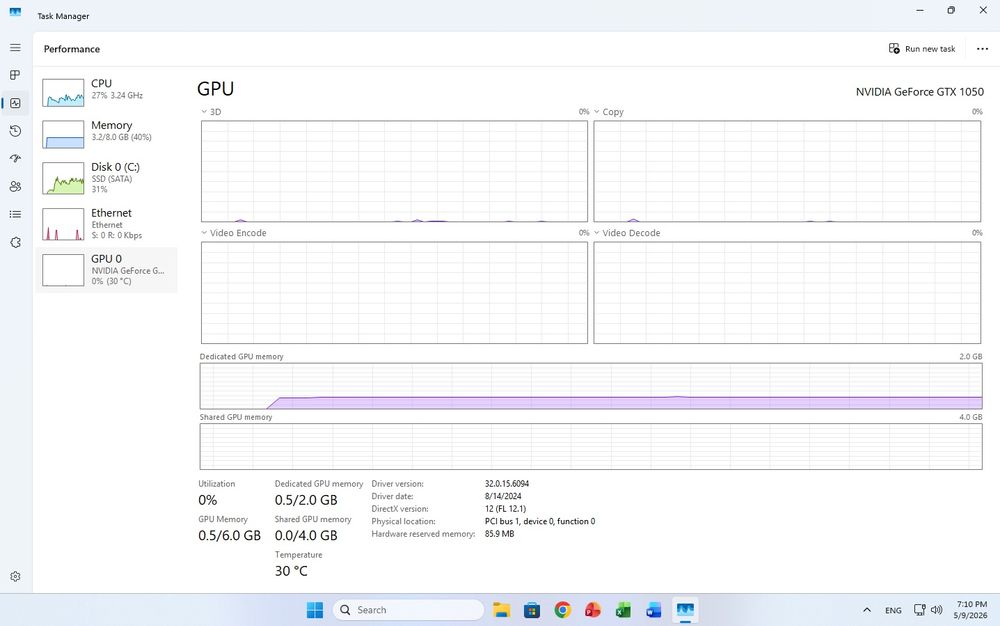Open the Video Decode engine dropdown
The height and width of the screenshot is (626, 1000).
(x=627, y=233)
